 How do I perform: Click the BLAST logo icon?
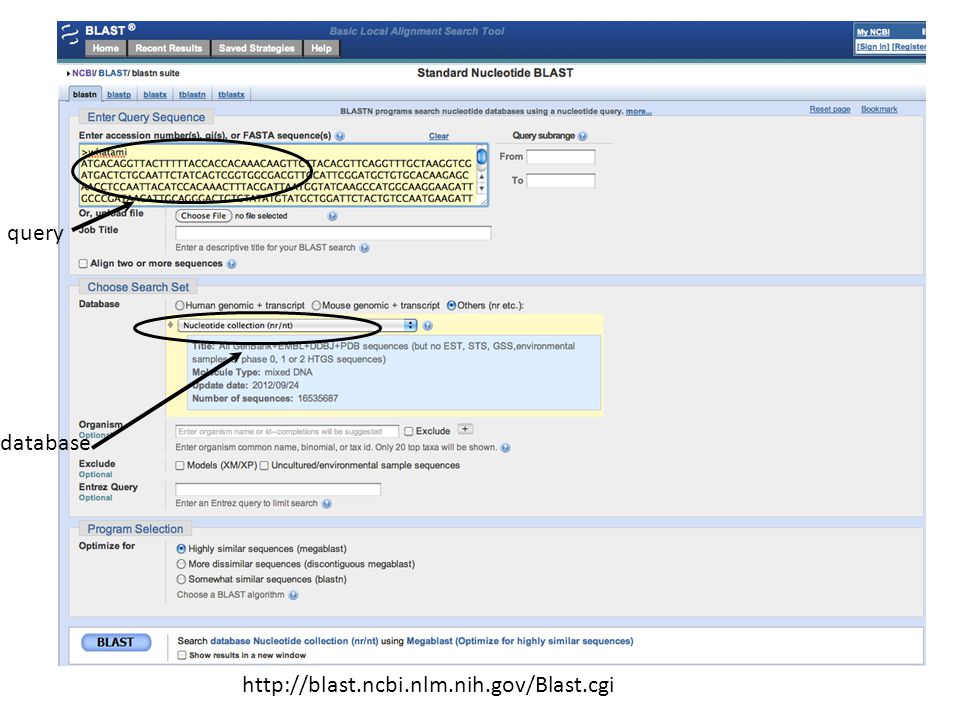click(70, 34)
